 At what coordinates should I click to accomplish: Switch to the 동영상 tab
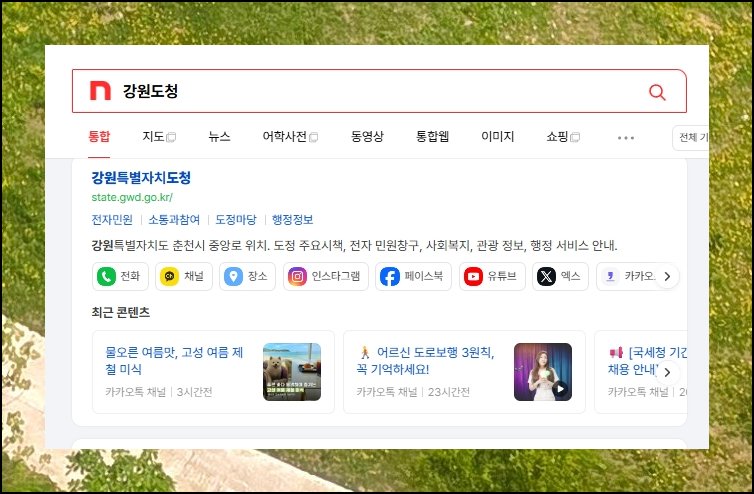point(367,137)
